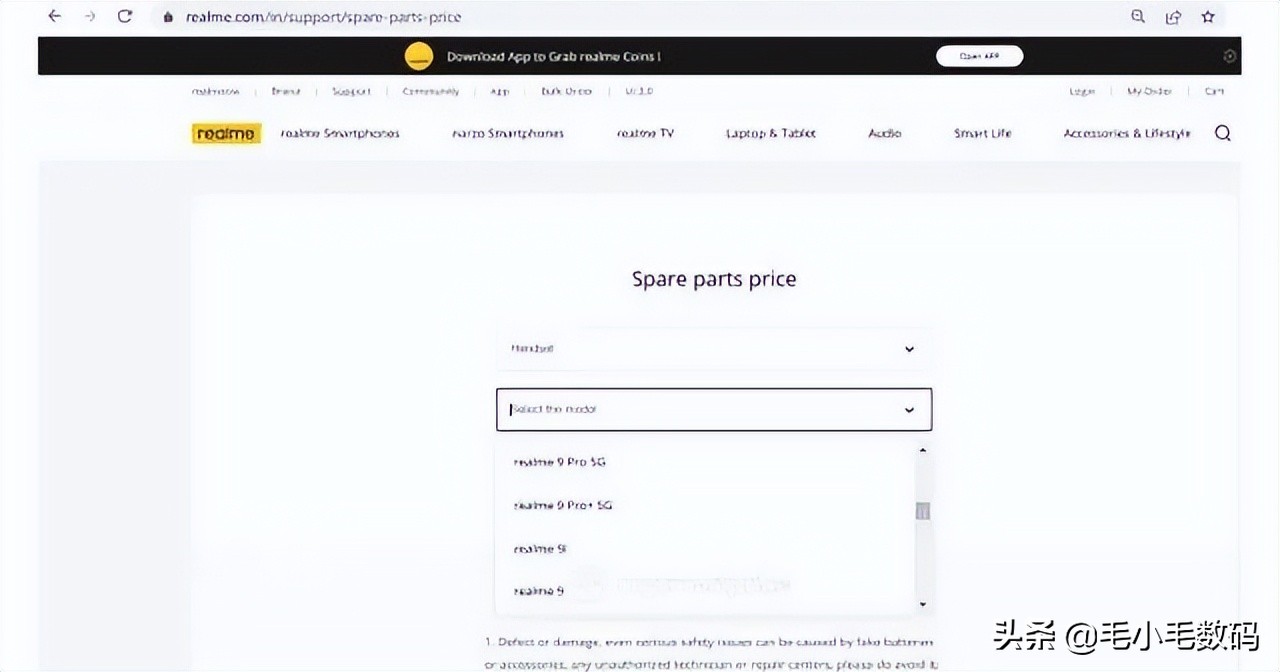Image resolution: width=1280 pixels, height=672 pixels.
Task: Click the address bar URL field
Action: [640, 17]
